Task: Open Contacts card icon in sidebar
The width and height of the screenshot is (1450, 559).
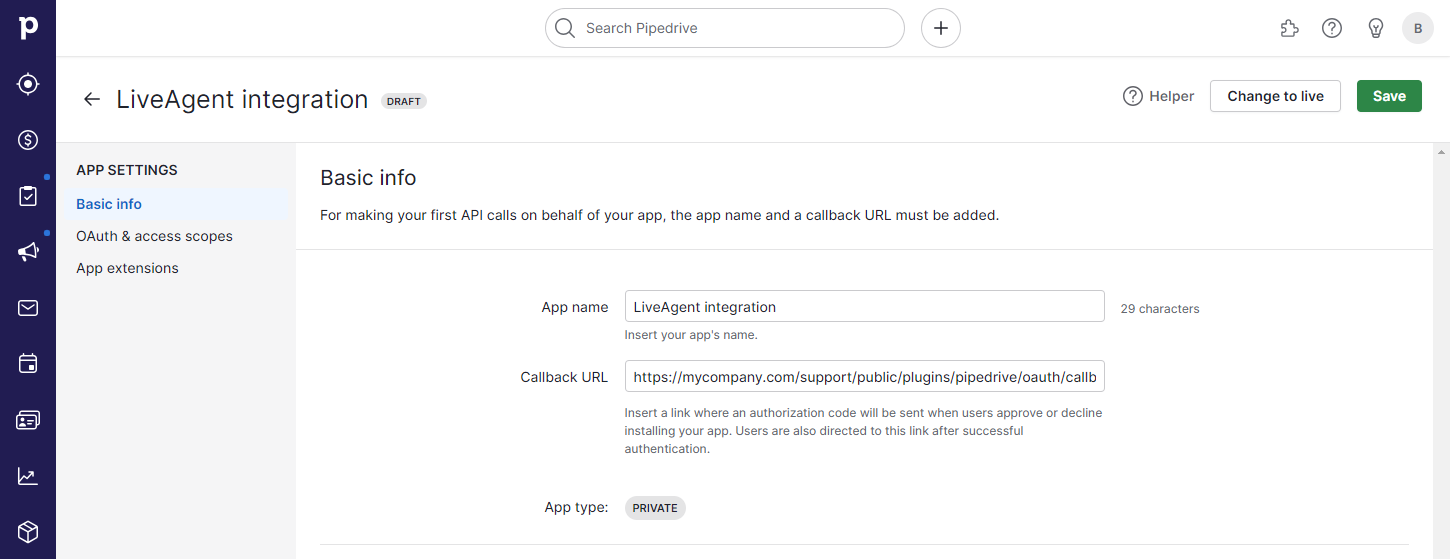Action: (x=28, y=420)
